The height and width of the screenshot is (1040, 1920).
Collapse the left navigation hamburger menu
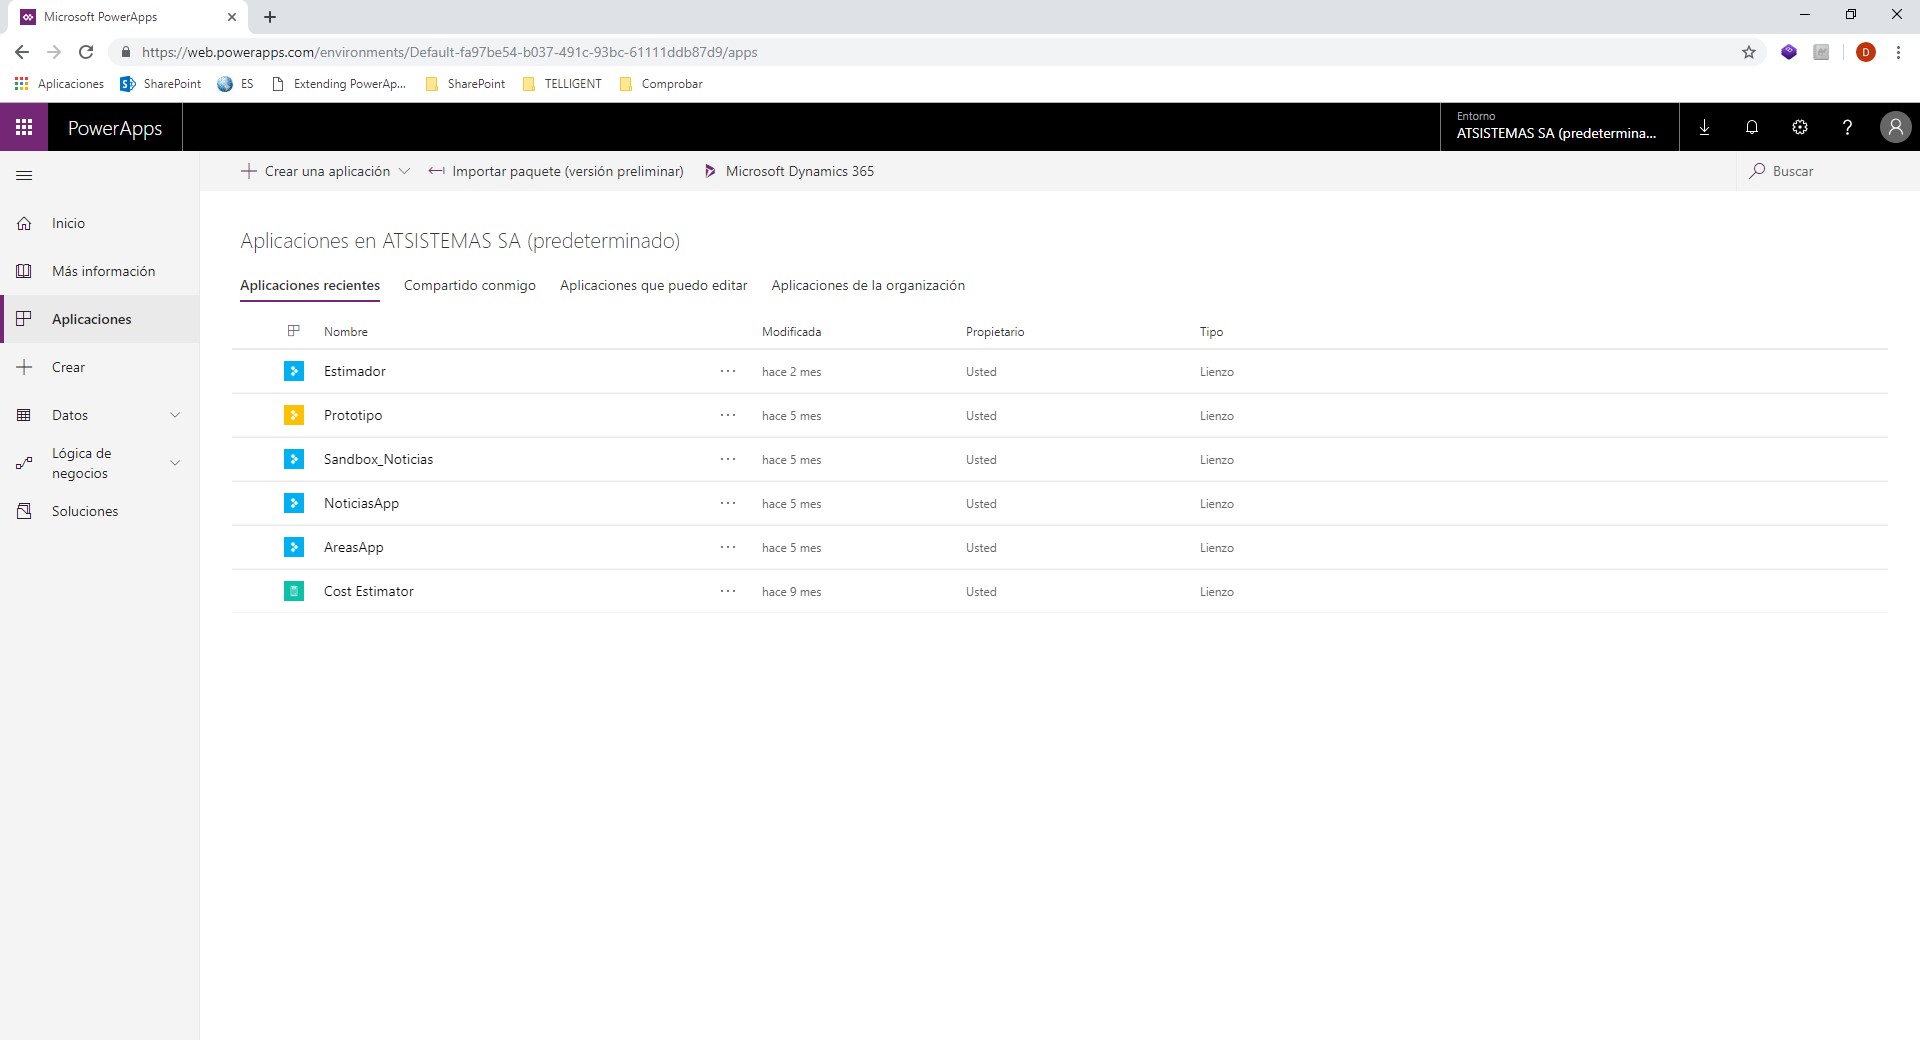point(24,176)
